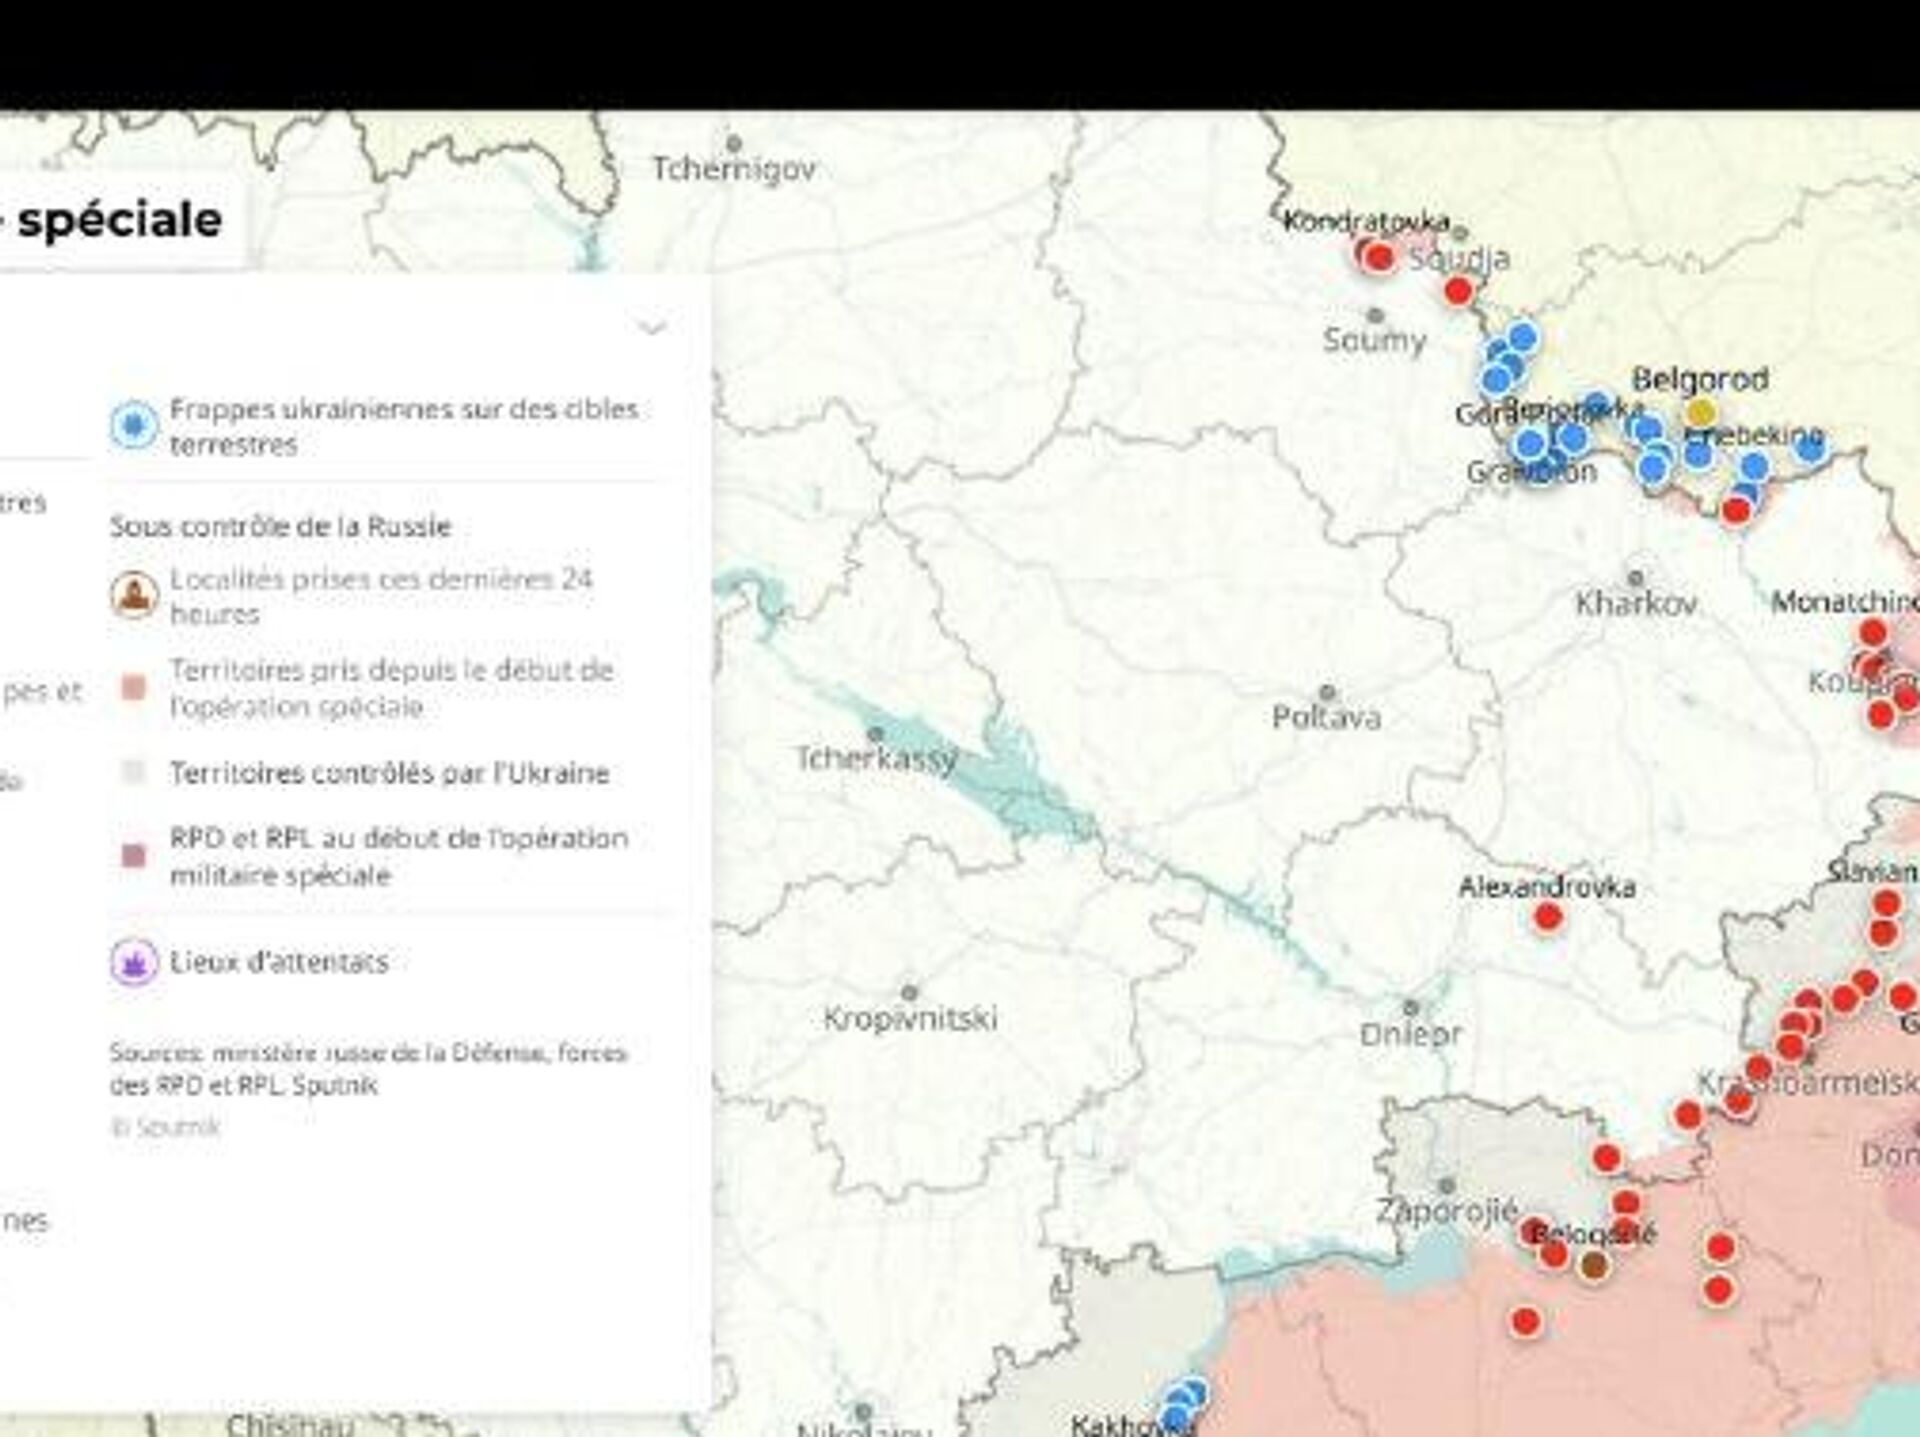Screen dimensions: 1920x1437
Task: Click the yellow marker at Belgorod
Action: (x=1700, y=412)
